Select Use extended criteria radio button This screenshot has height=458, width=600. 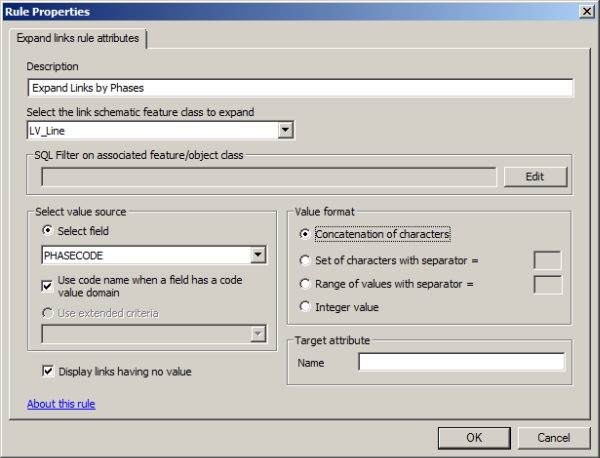pyautogui.click(x=47, y=313)
